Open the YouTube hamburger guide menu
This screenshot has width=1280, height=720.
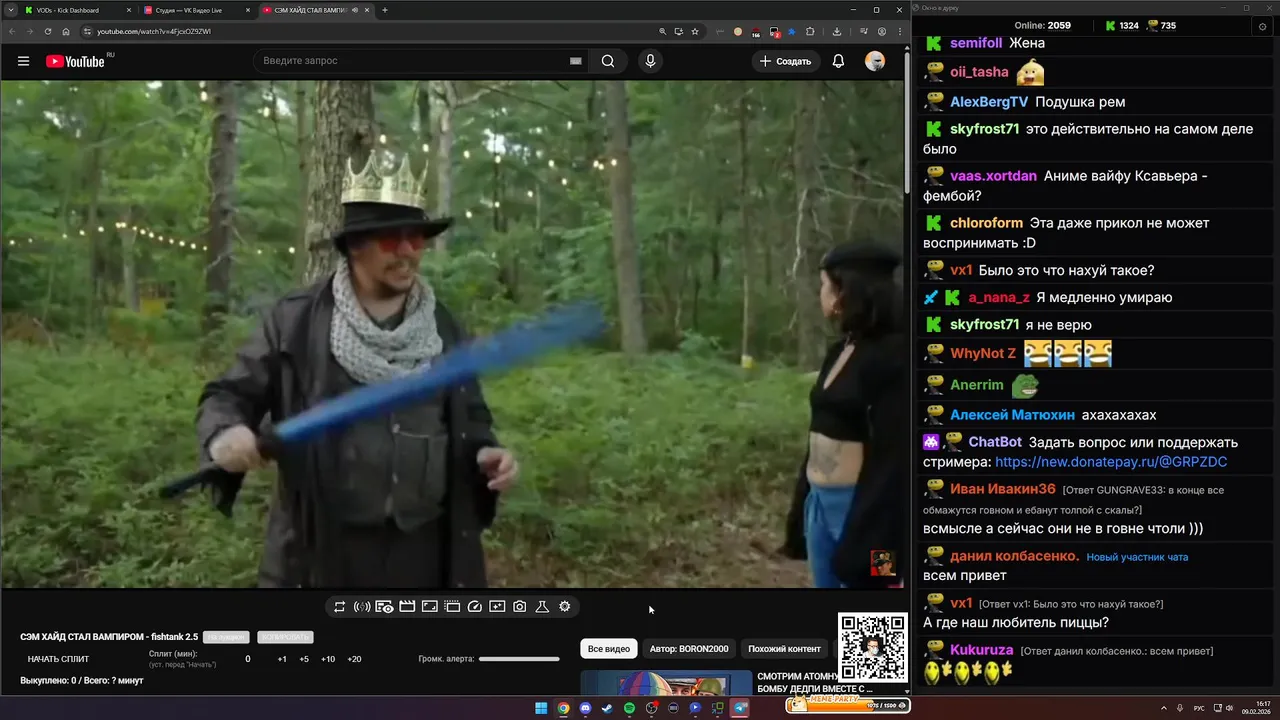23,61
